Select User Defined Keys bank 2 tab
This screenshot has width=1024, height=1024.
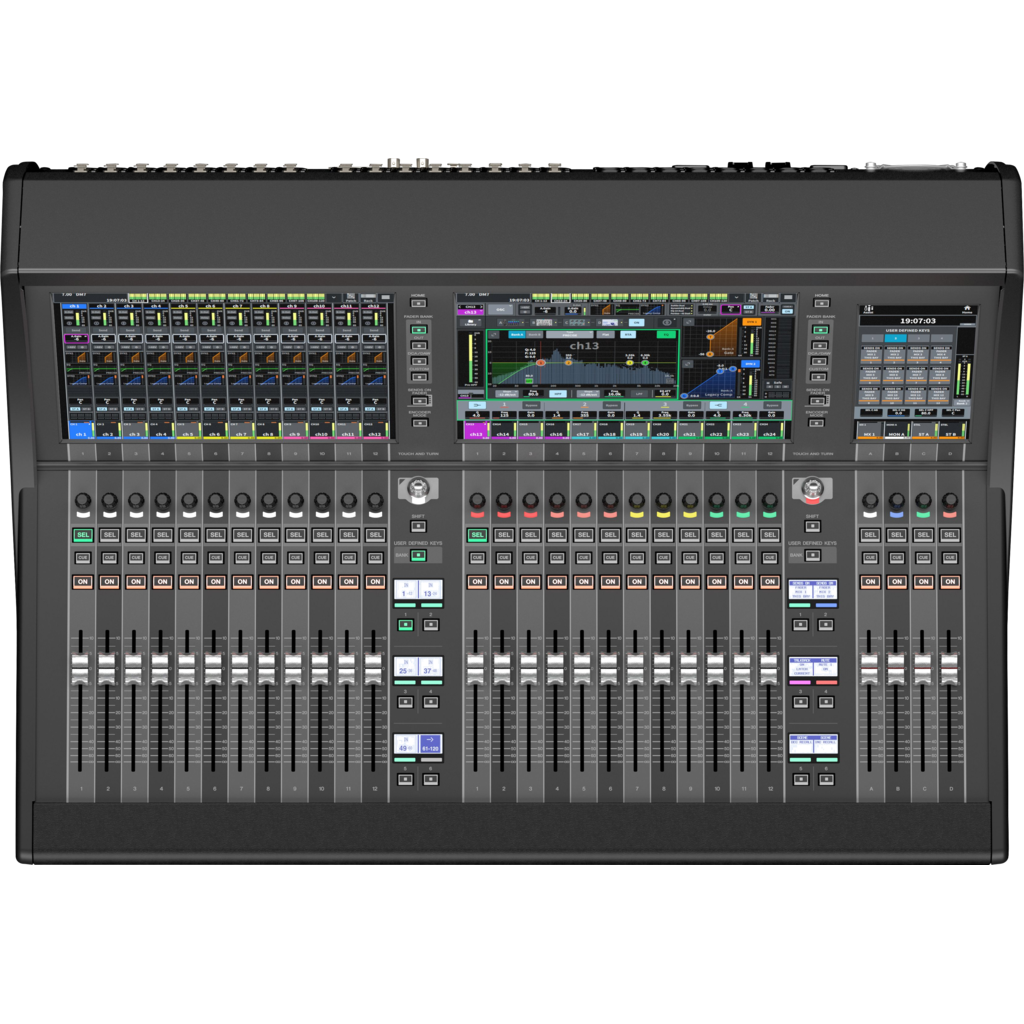coord(897,339)
